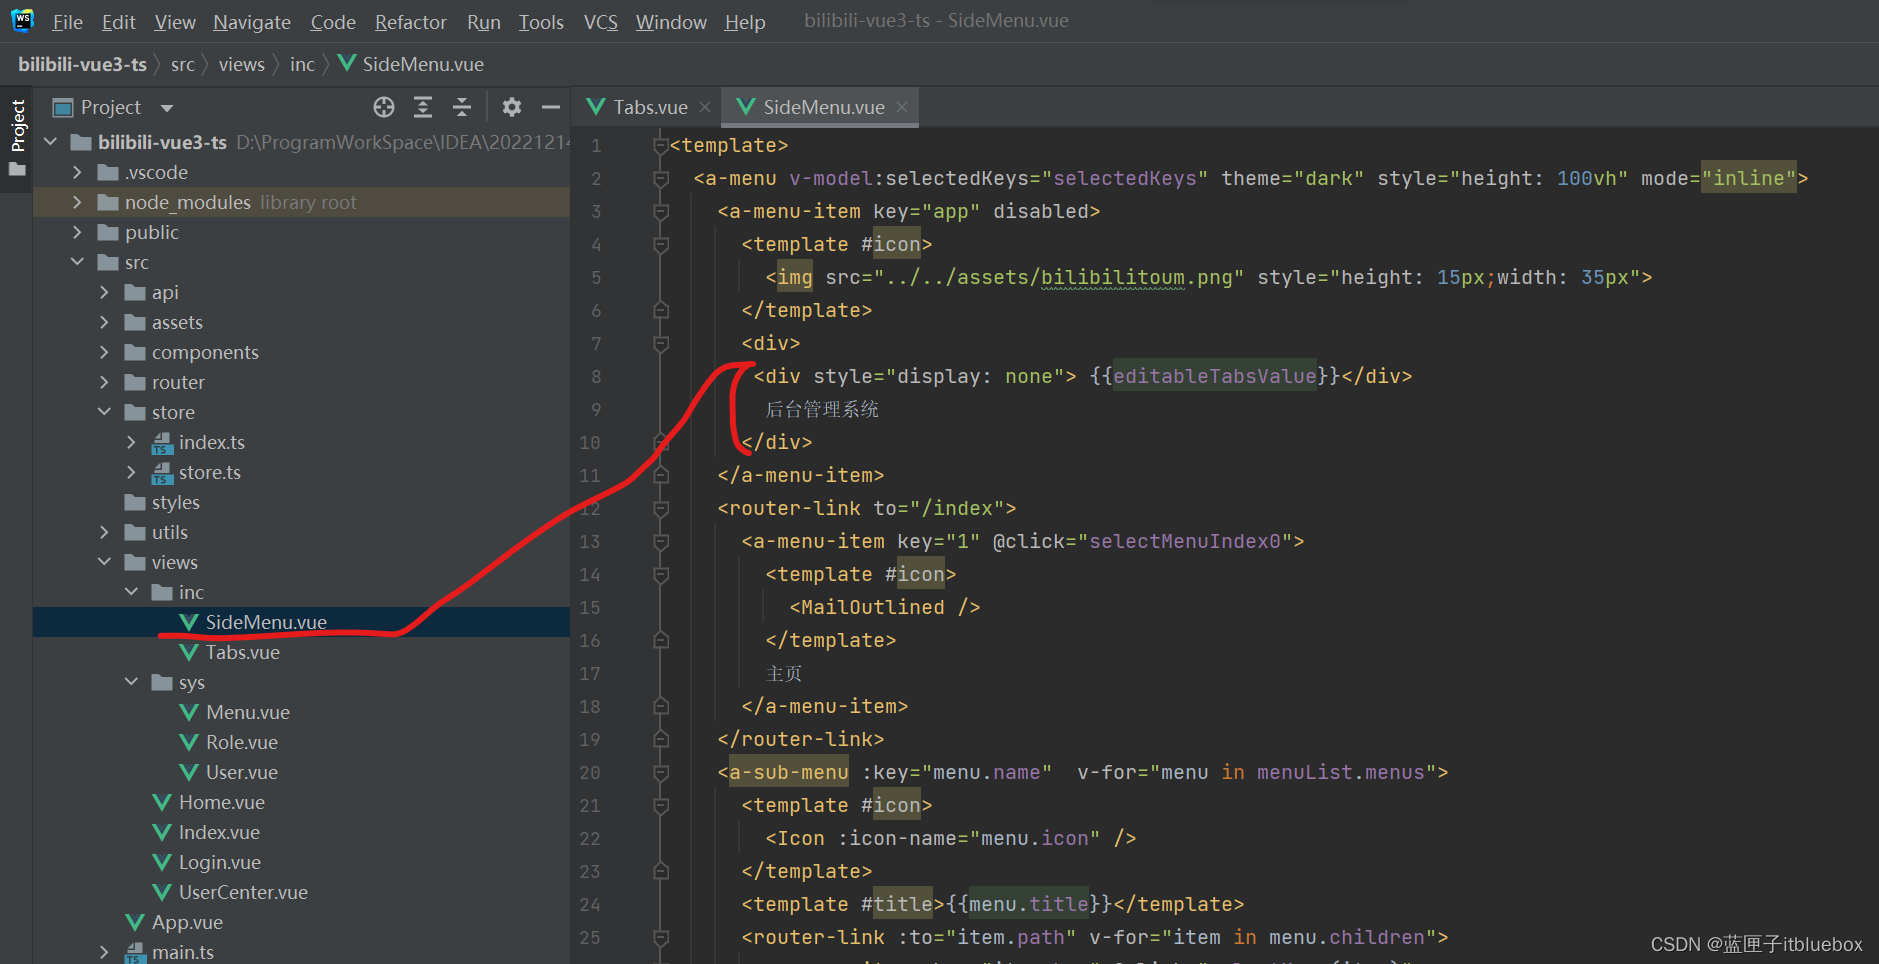
Task: Toggle code fold at line 20 a-sub-menu
Action: (660, 773)
